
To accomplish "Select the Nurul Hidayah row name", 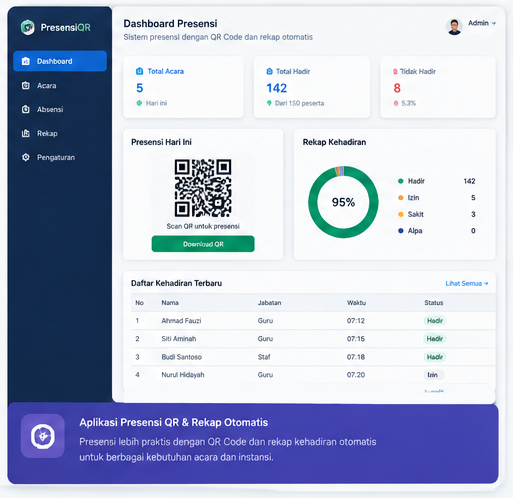I will [x=183, y=375].
